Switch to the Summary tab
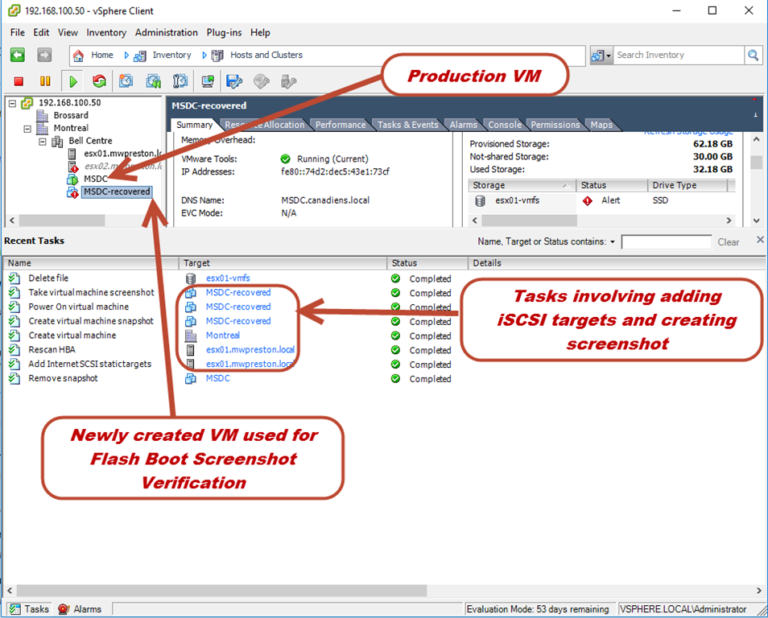The width and height of the screenshot is (768, 618). tap(194, 125)
